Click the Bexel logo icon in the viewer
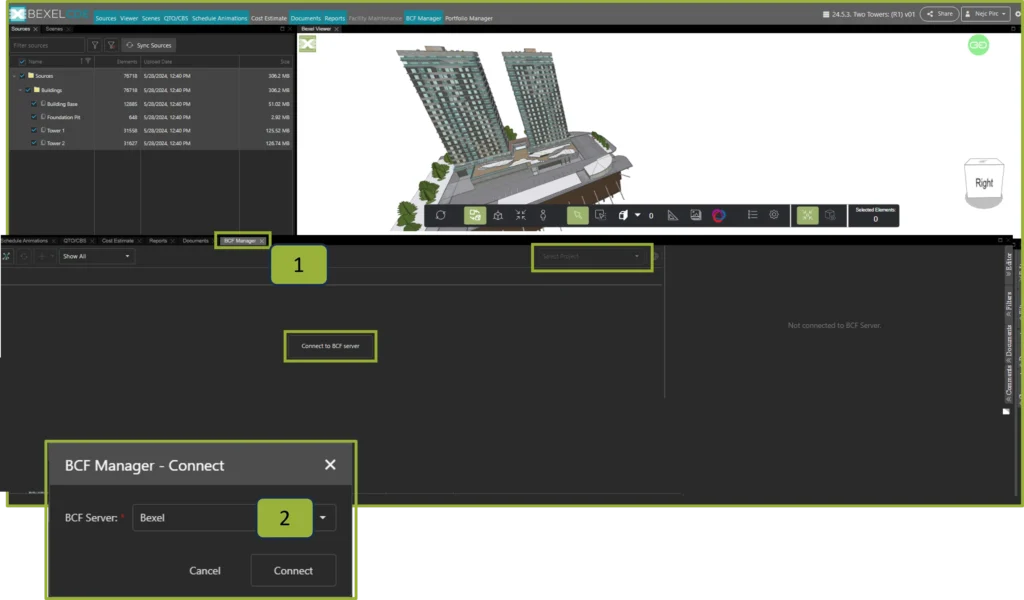The height and width of the screenshot is (600, 1024). click(308, 44)
